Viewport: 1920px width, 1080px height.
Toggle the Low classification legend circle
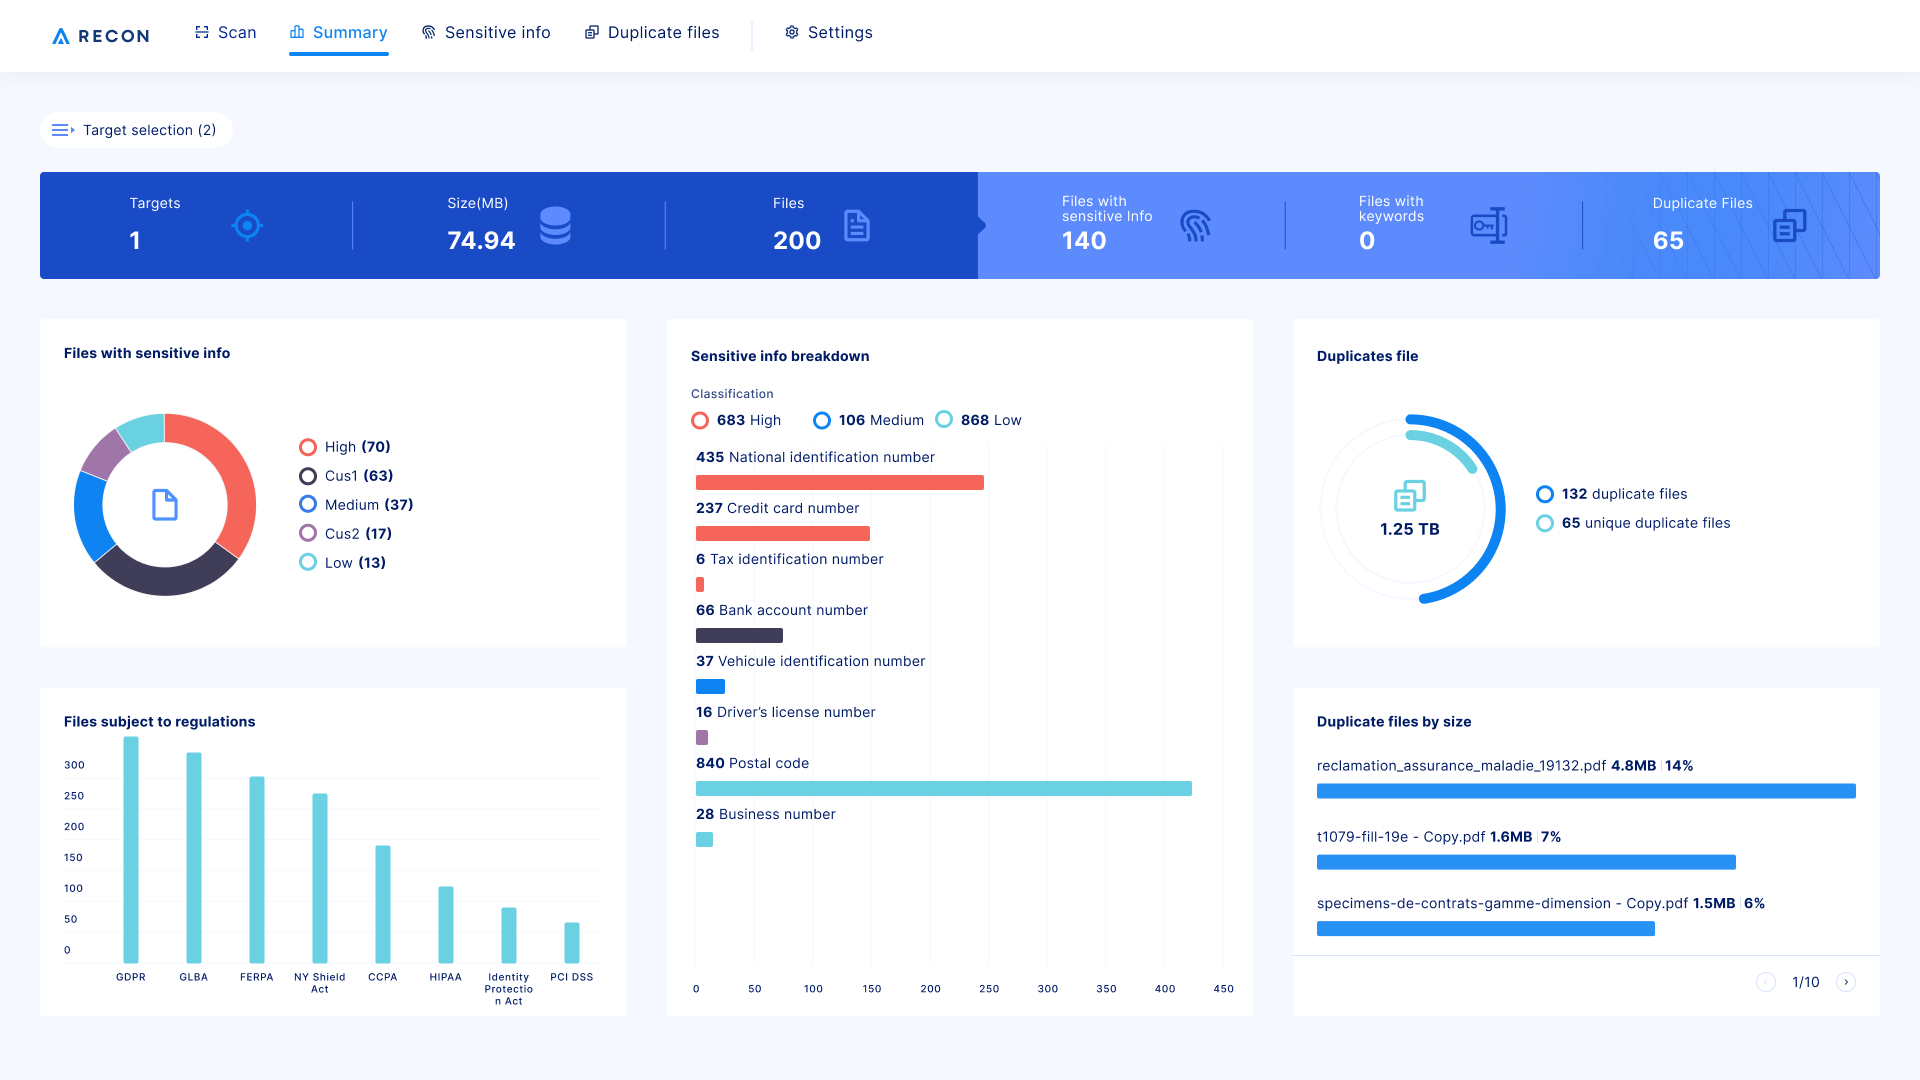coord(944,420)
